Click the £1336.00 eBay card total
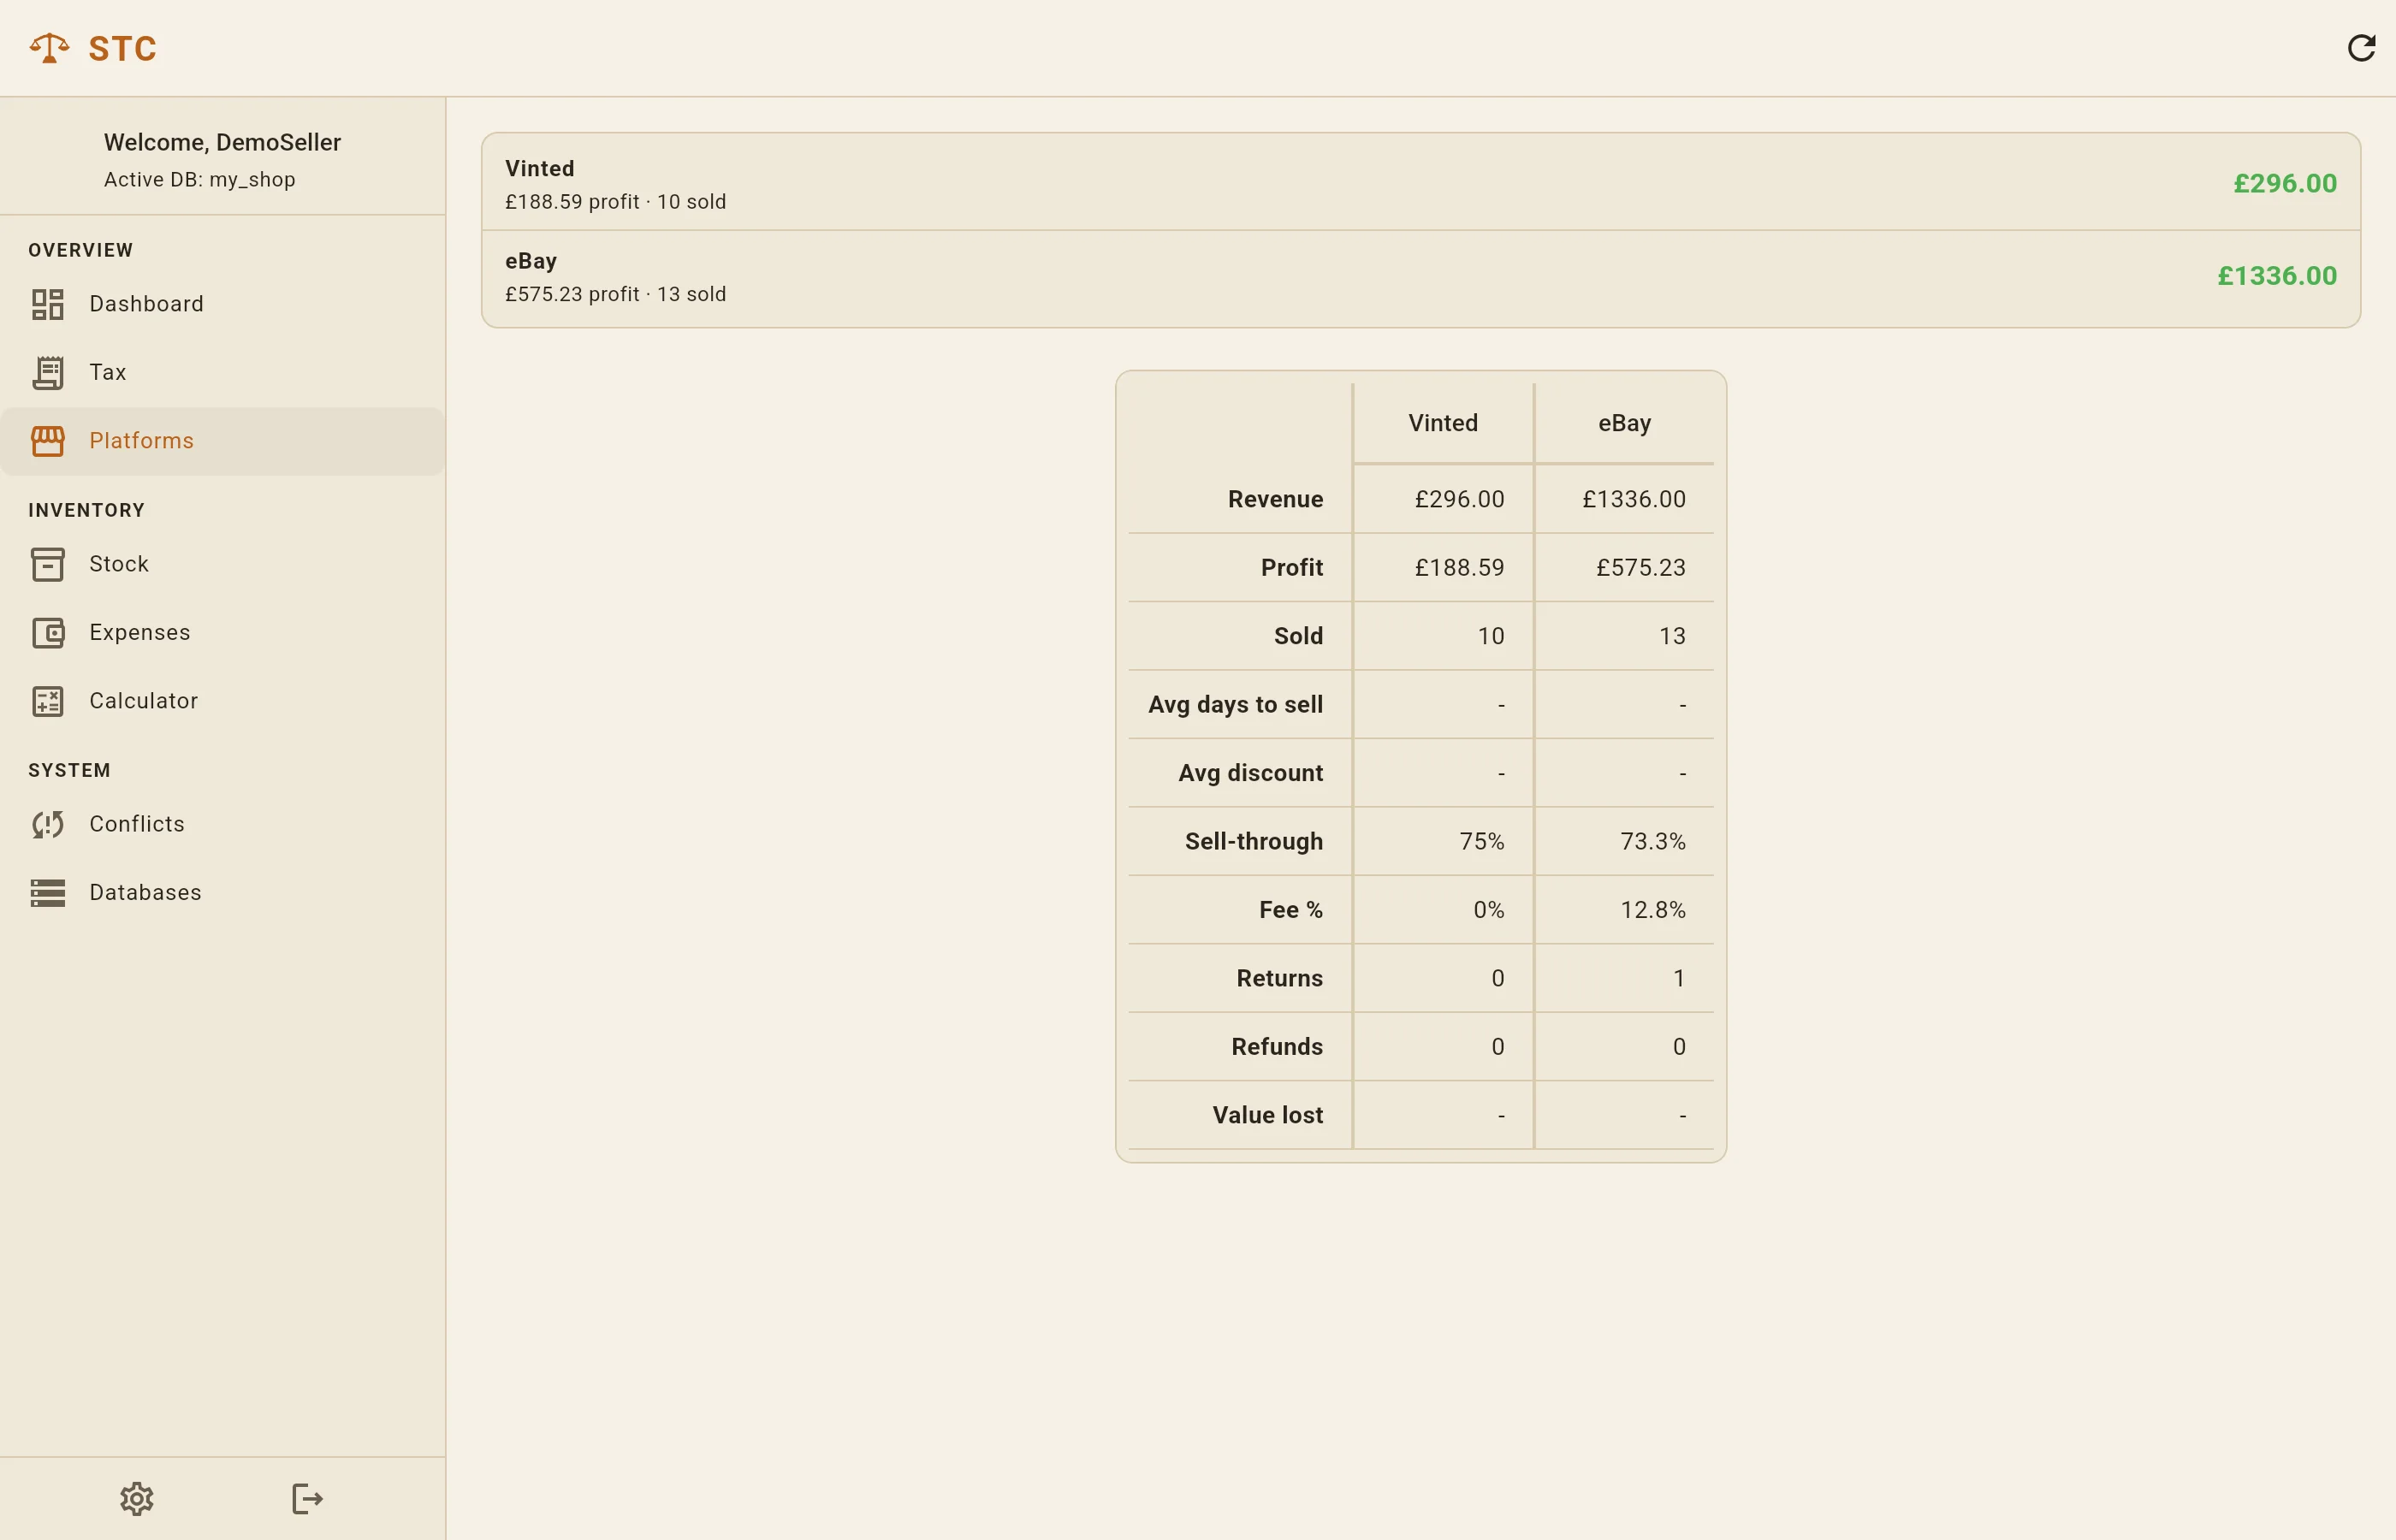Image resolution: width=2396 pixels, height=1540 pixels. pos(2277,276)
